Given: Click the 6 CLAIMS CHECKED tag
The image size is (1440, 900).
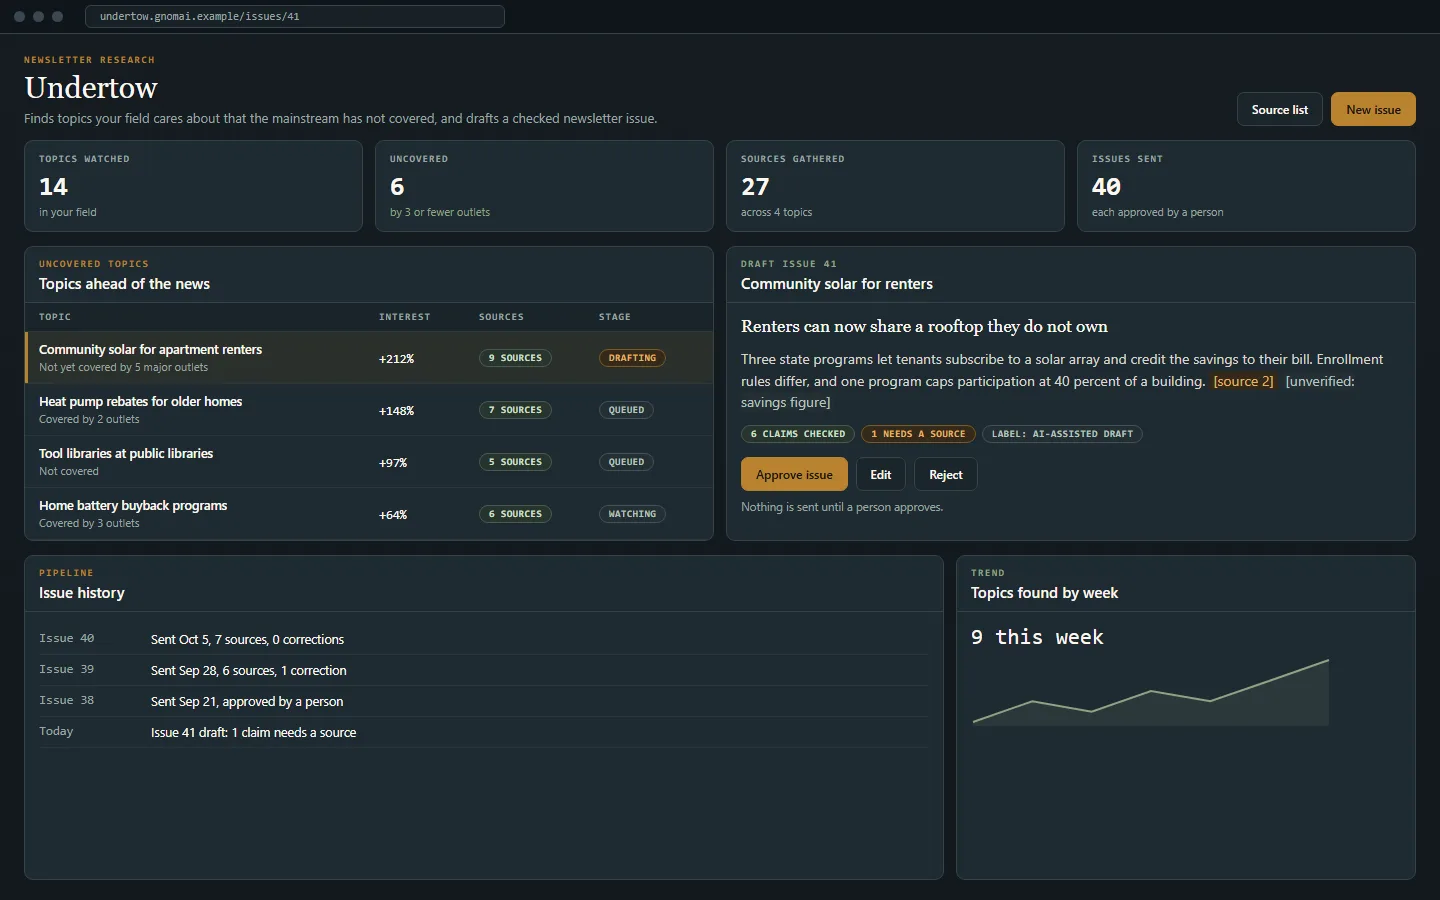Looking at the screenshot, I should 798,434.
